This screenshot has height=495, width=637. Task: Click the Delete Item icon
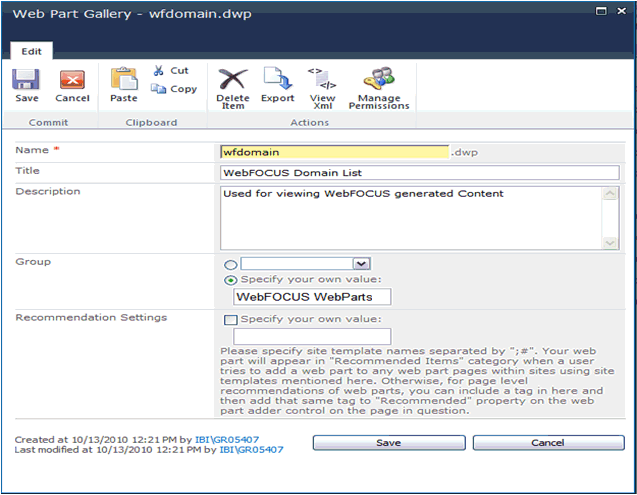(x=232, y=81)
